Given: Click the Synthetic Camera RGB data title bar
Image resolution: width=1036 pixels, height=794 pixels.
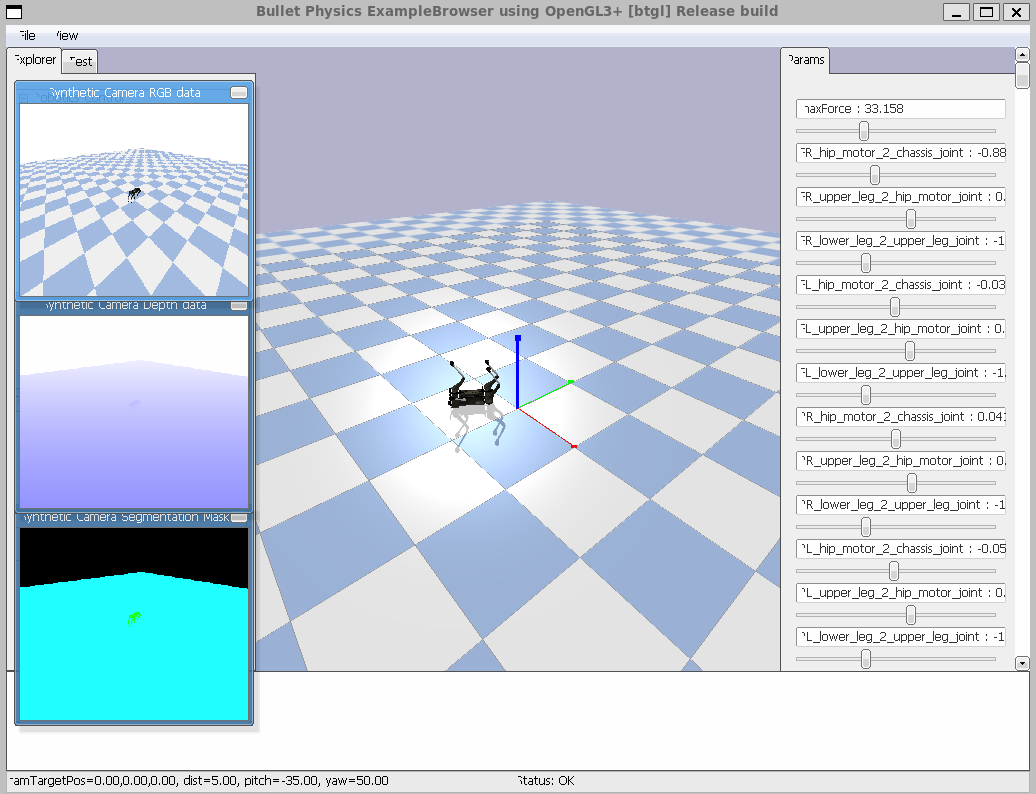Looking at the screenshot, I should [x=125, y=92].
